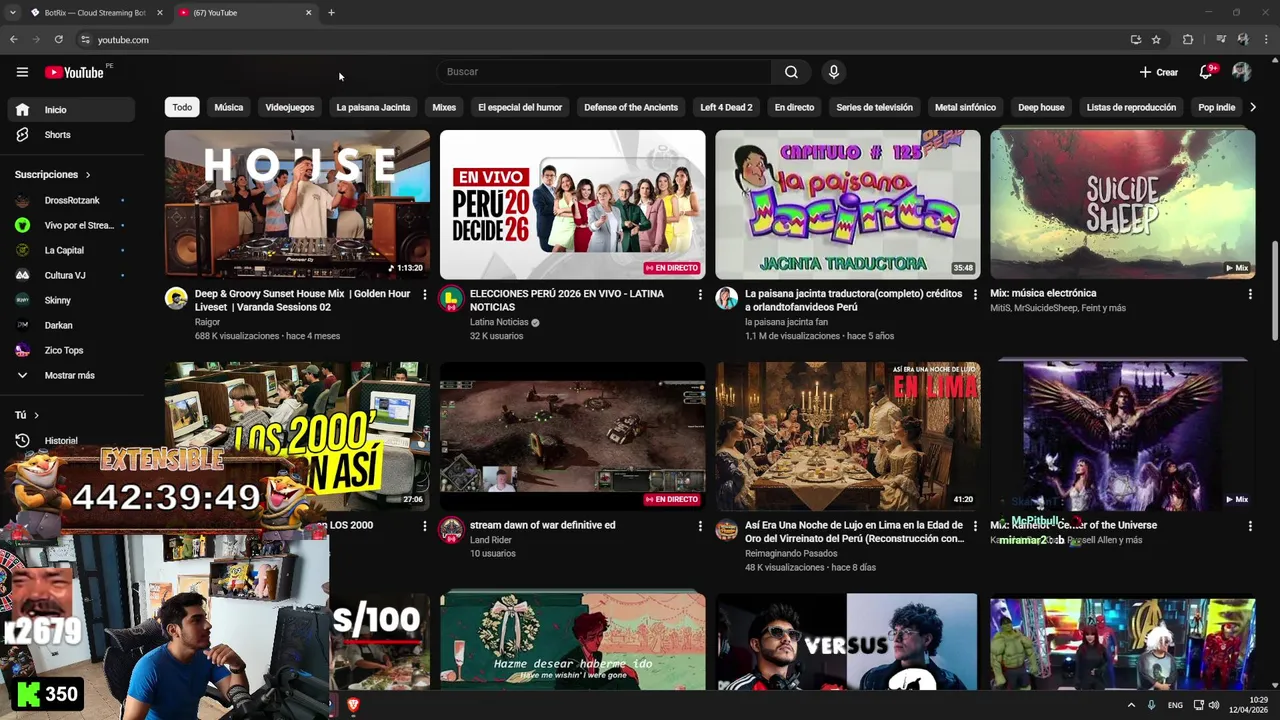Select the Listas de reproducción chip

1131,107
